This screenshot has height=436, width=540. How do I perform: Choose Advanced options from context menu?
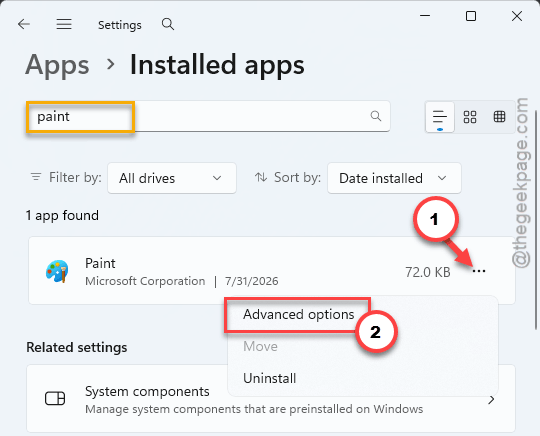tap(299, 314)
